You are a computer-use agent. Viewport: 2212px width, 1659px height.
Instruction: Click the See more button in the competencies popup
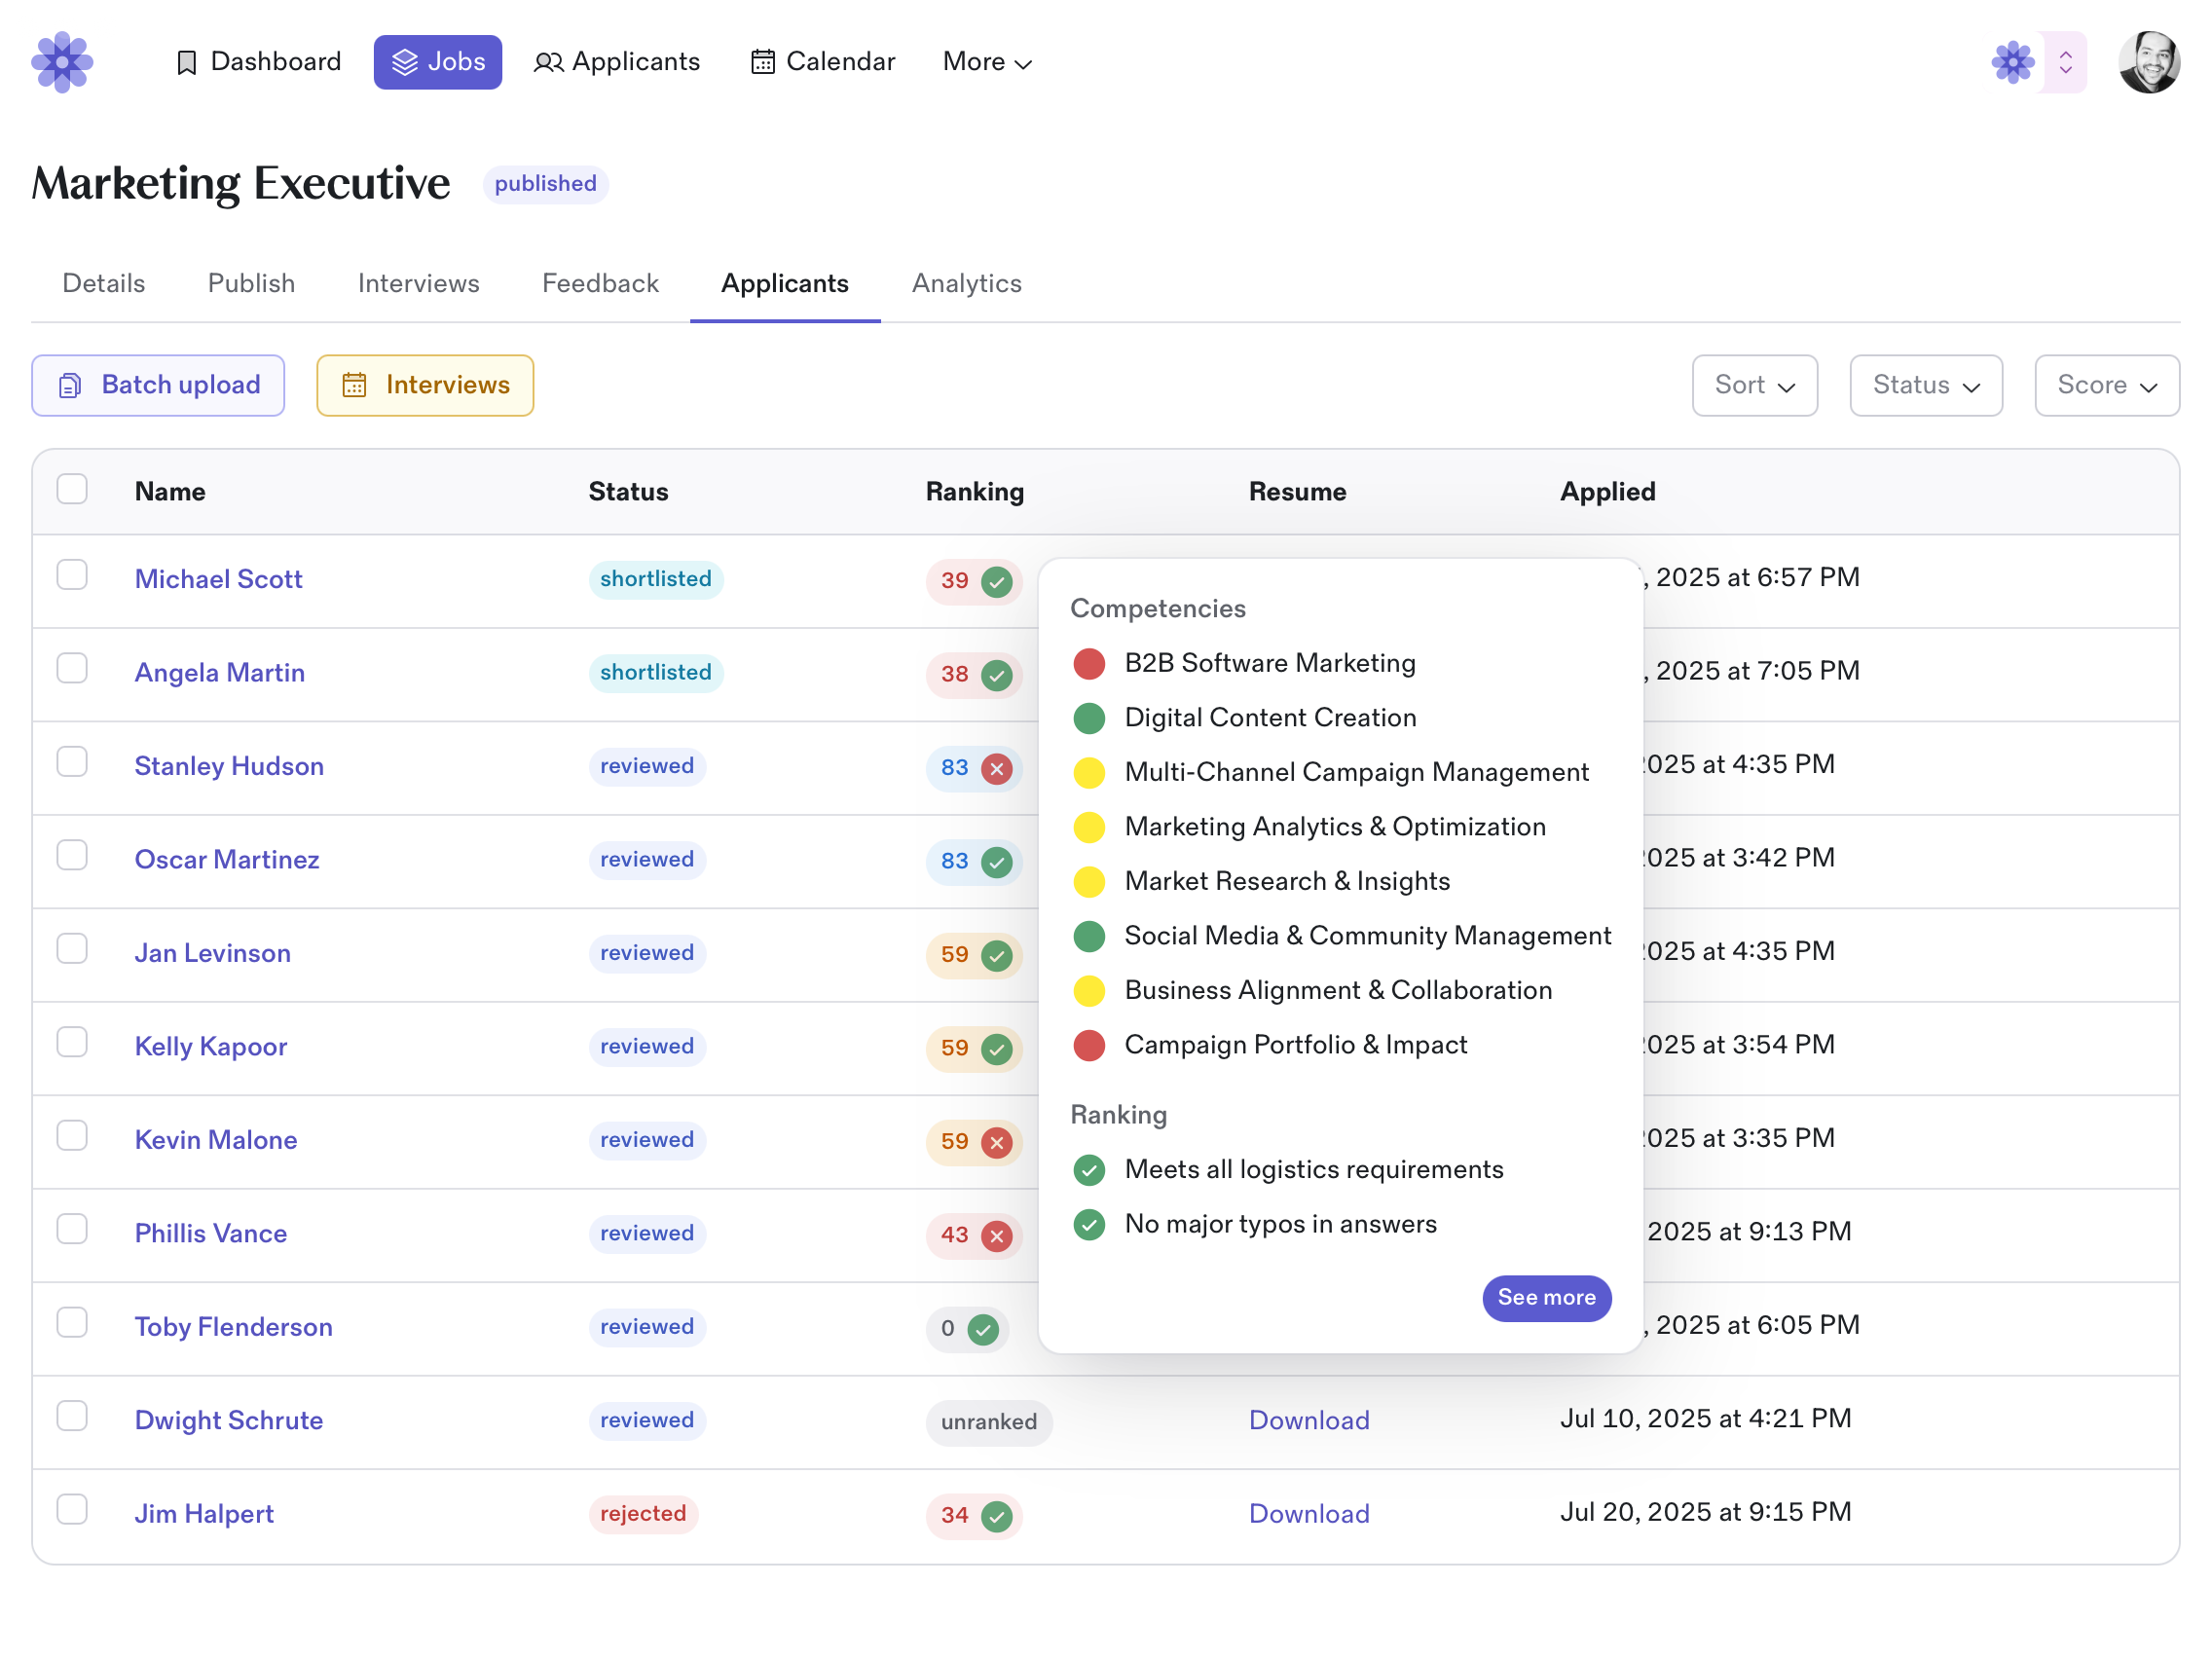pyautogui.click(x=1546, y=1297)
